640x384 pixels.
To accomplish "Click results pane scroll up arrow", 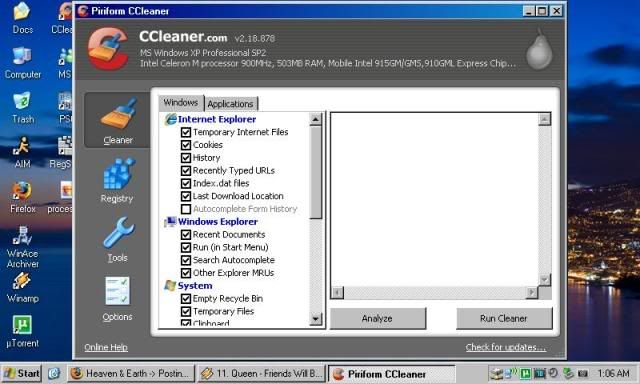I will 544,119.
